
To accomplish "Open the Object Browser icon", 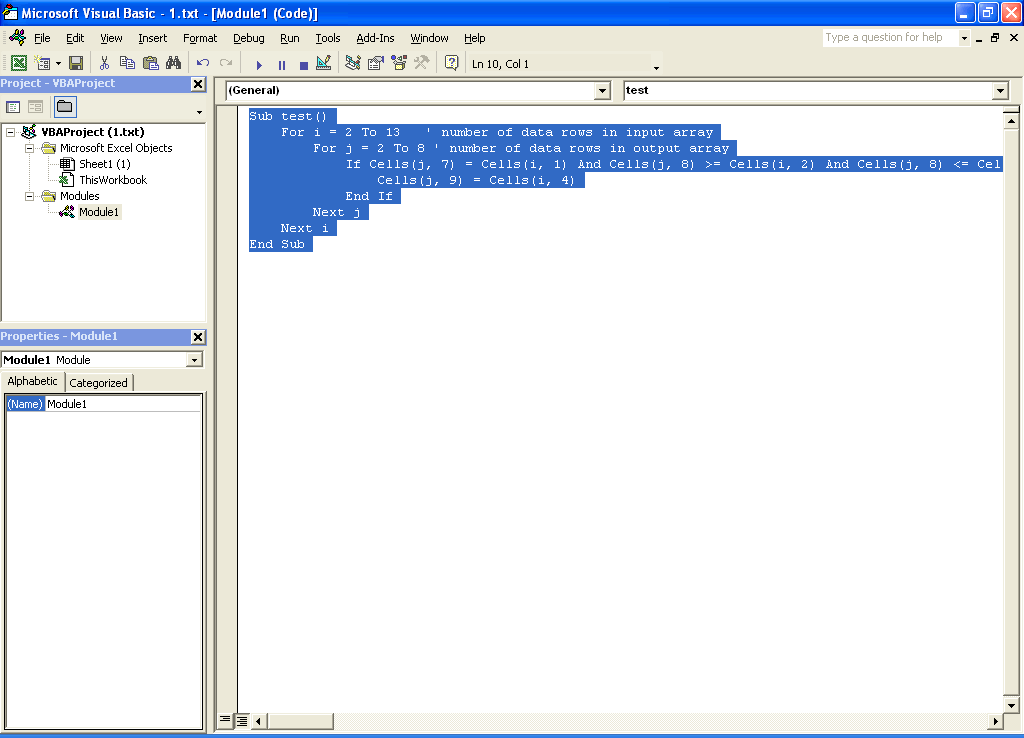I will (x=399, y=64).
